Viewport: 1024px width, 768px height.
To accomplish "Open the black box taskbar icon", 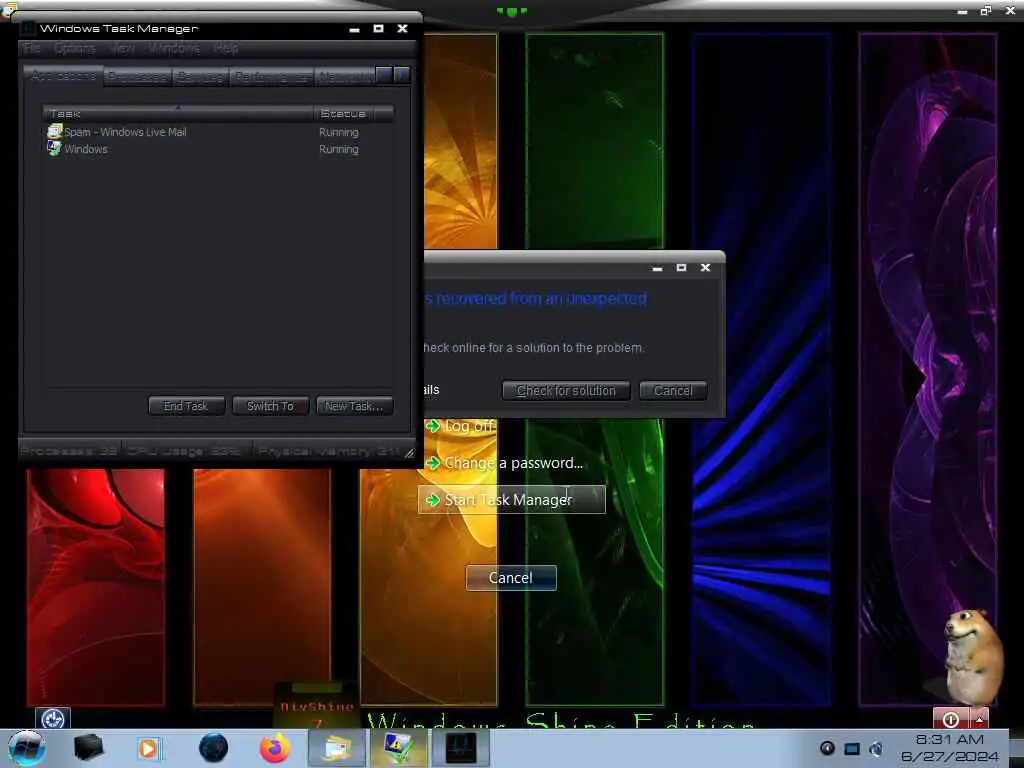I will 88,748.
